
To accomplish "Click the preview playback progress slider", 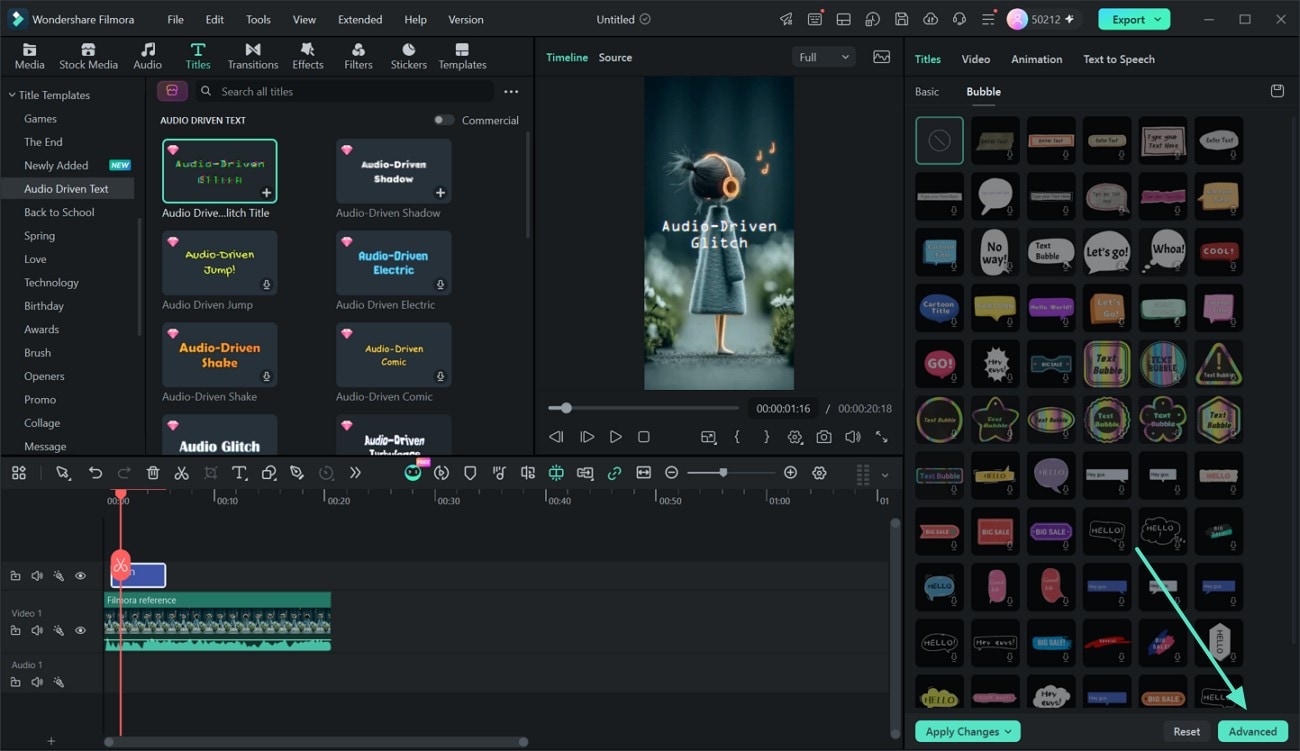I will click(642, 408).
